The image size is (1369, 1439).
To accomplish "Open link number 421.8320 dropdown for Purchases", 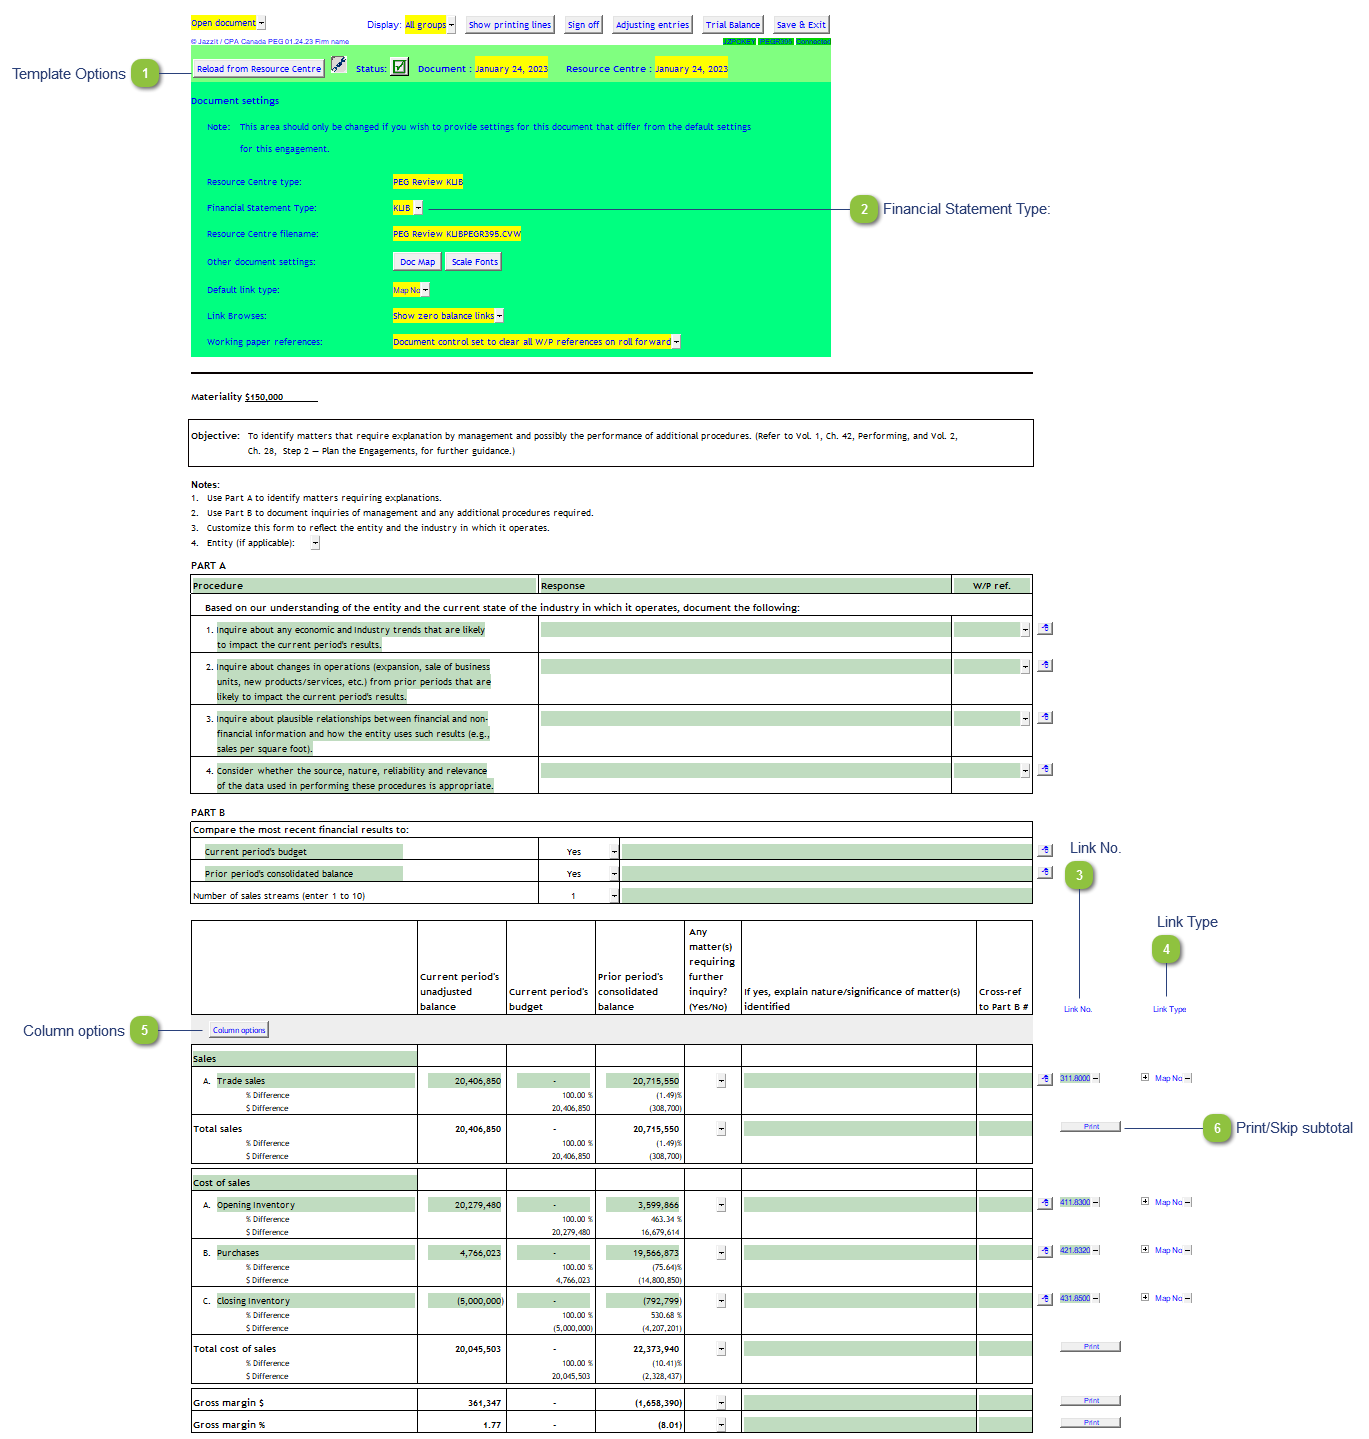I will [x=1096, y=1250].
